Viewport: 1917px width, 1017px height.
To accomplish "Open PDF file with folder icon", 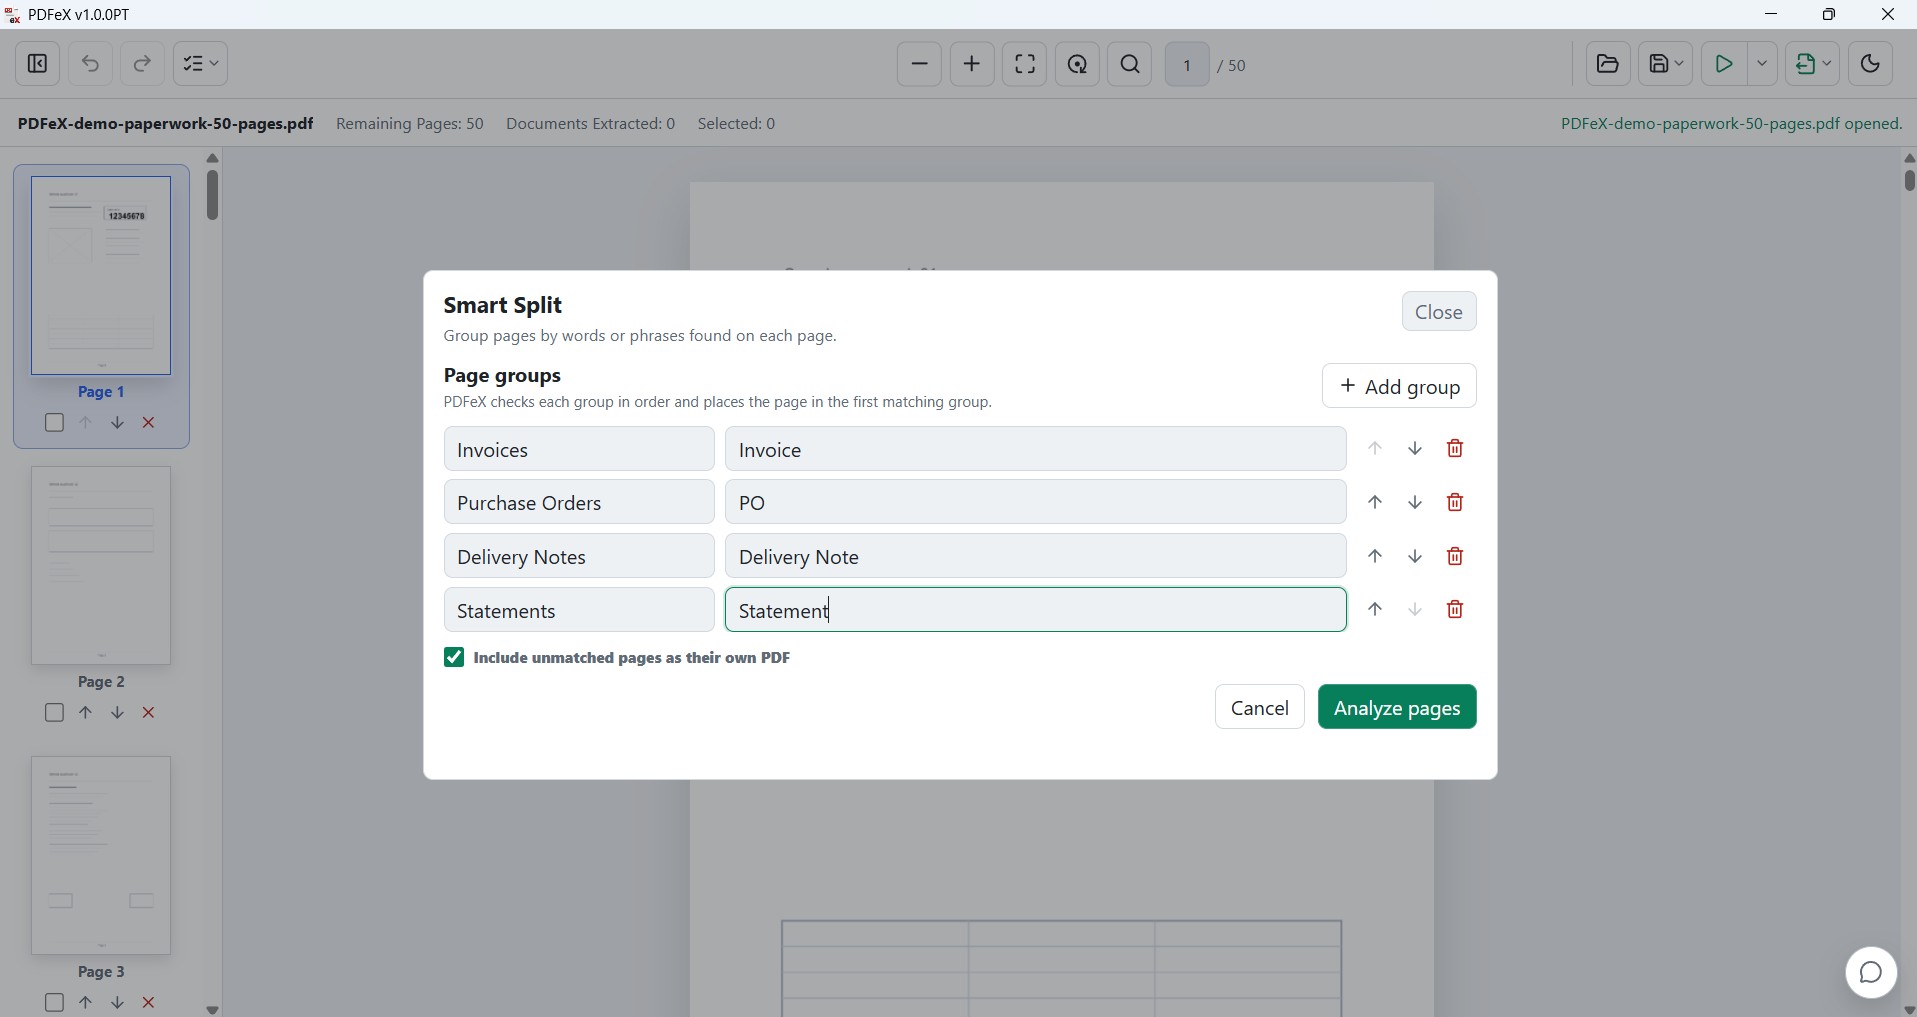I will [x=1608, y=64].
